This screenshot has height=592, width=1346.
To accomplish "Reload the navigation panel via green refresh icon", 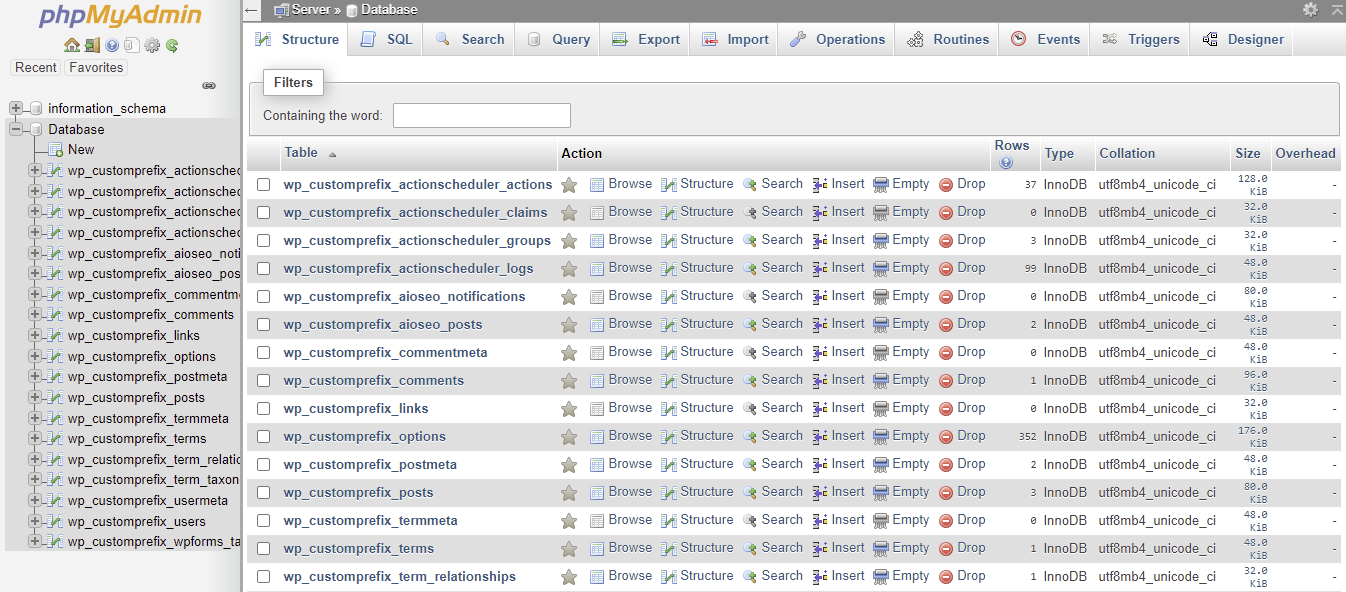I will [171, 45].
